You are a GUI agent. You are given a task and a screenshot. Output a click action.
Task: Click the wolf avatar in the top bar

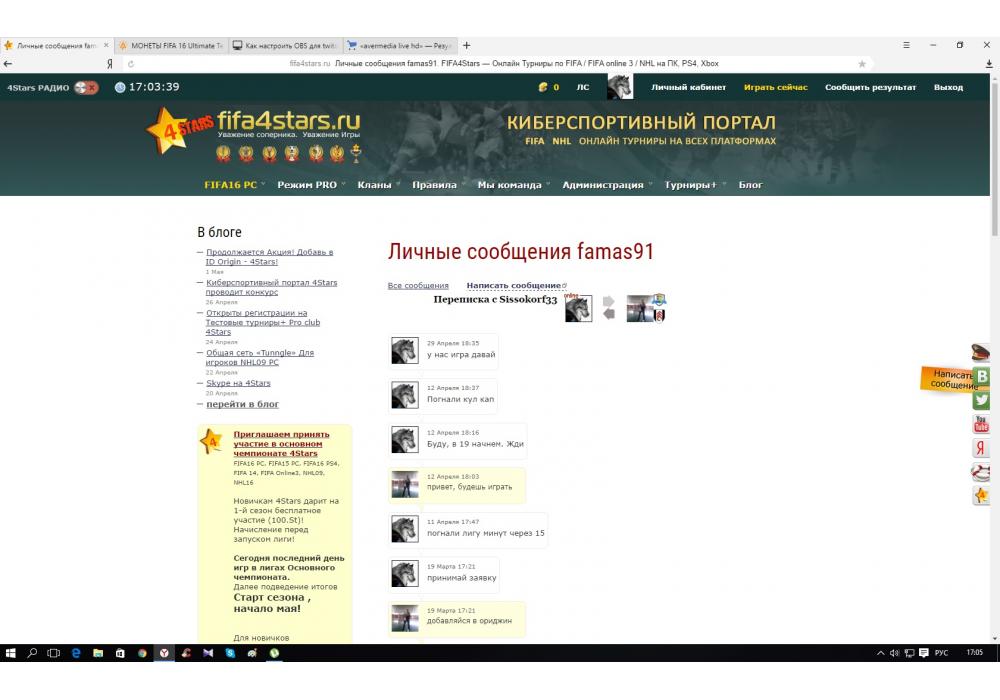point(620,87)
